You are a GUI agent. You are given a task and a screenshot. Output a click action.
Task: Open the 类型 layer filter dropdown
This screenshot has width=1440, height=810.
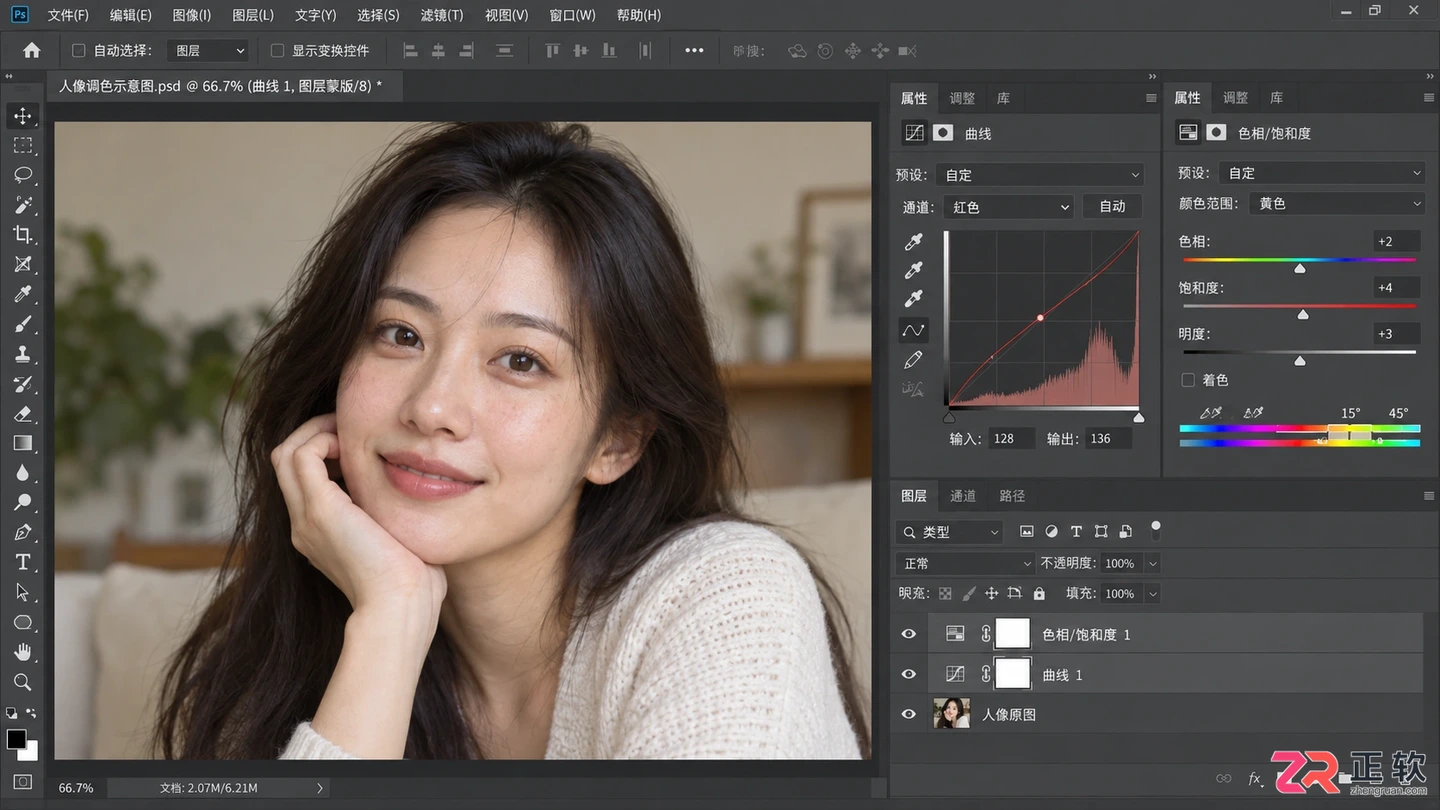point(950,532)
